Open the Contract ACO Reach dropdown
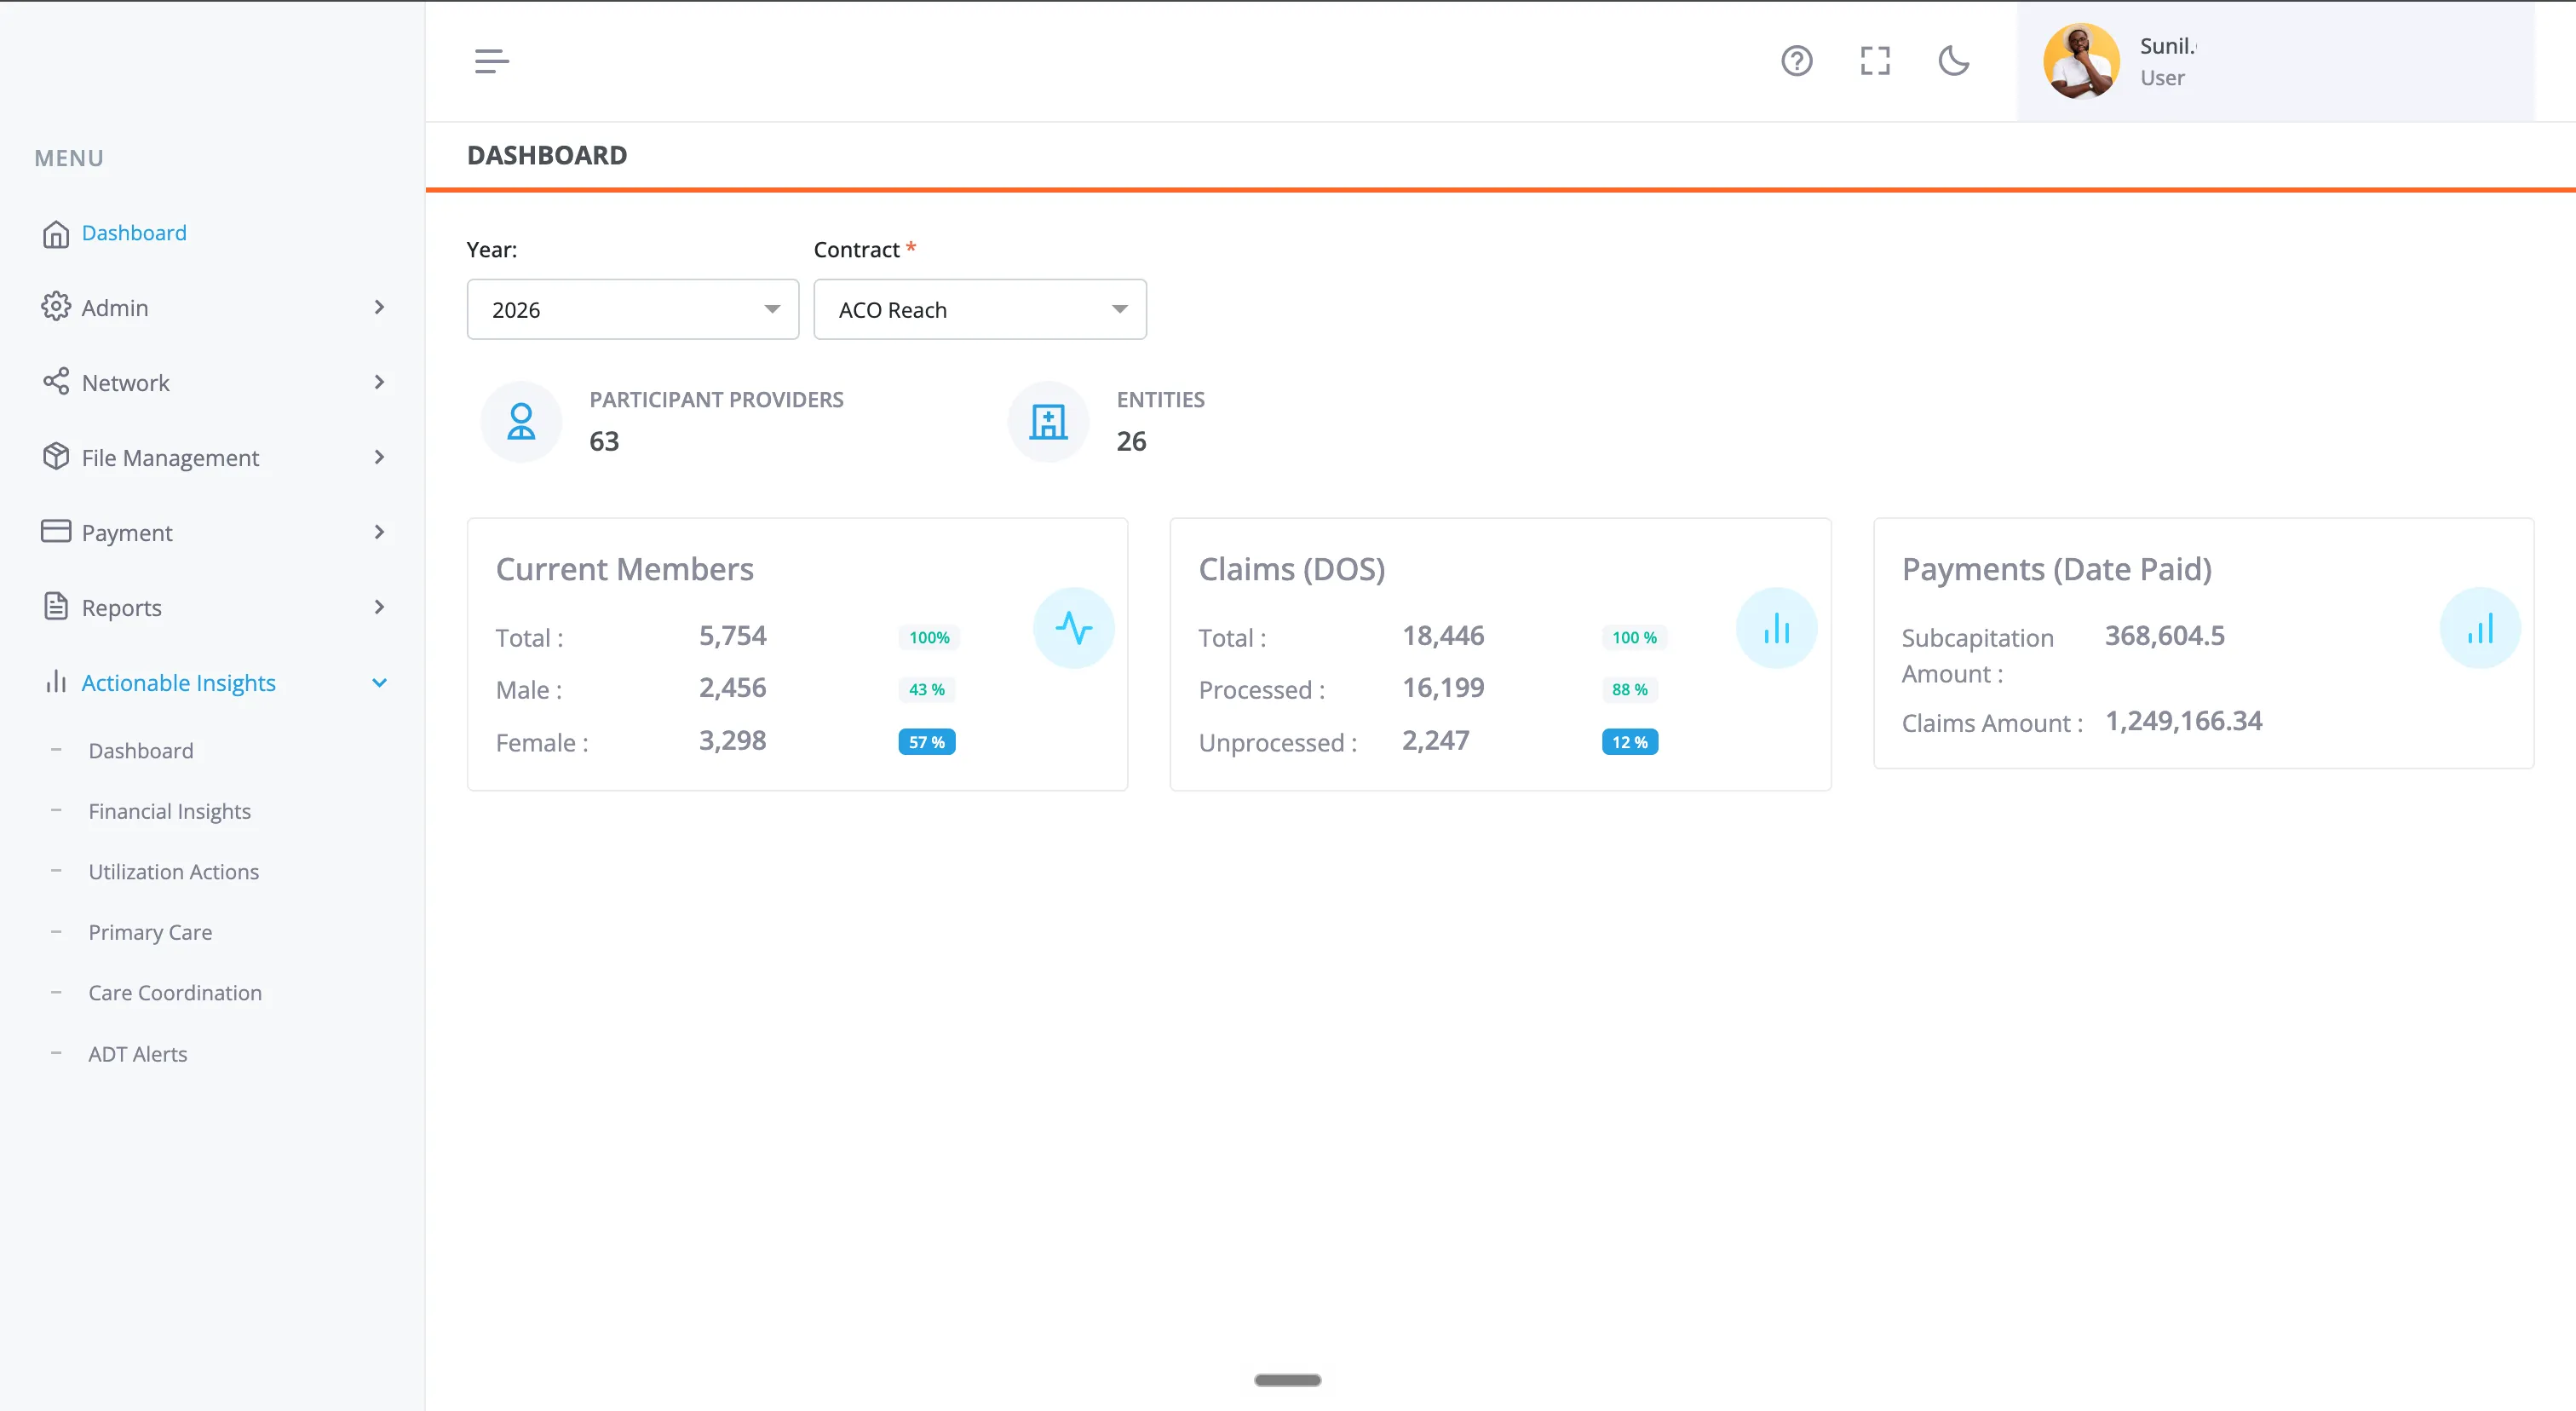Screen dimensions: 2576x1411 (980, 309)
